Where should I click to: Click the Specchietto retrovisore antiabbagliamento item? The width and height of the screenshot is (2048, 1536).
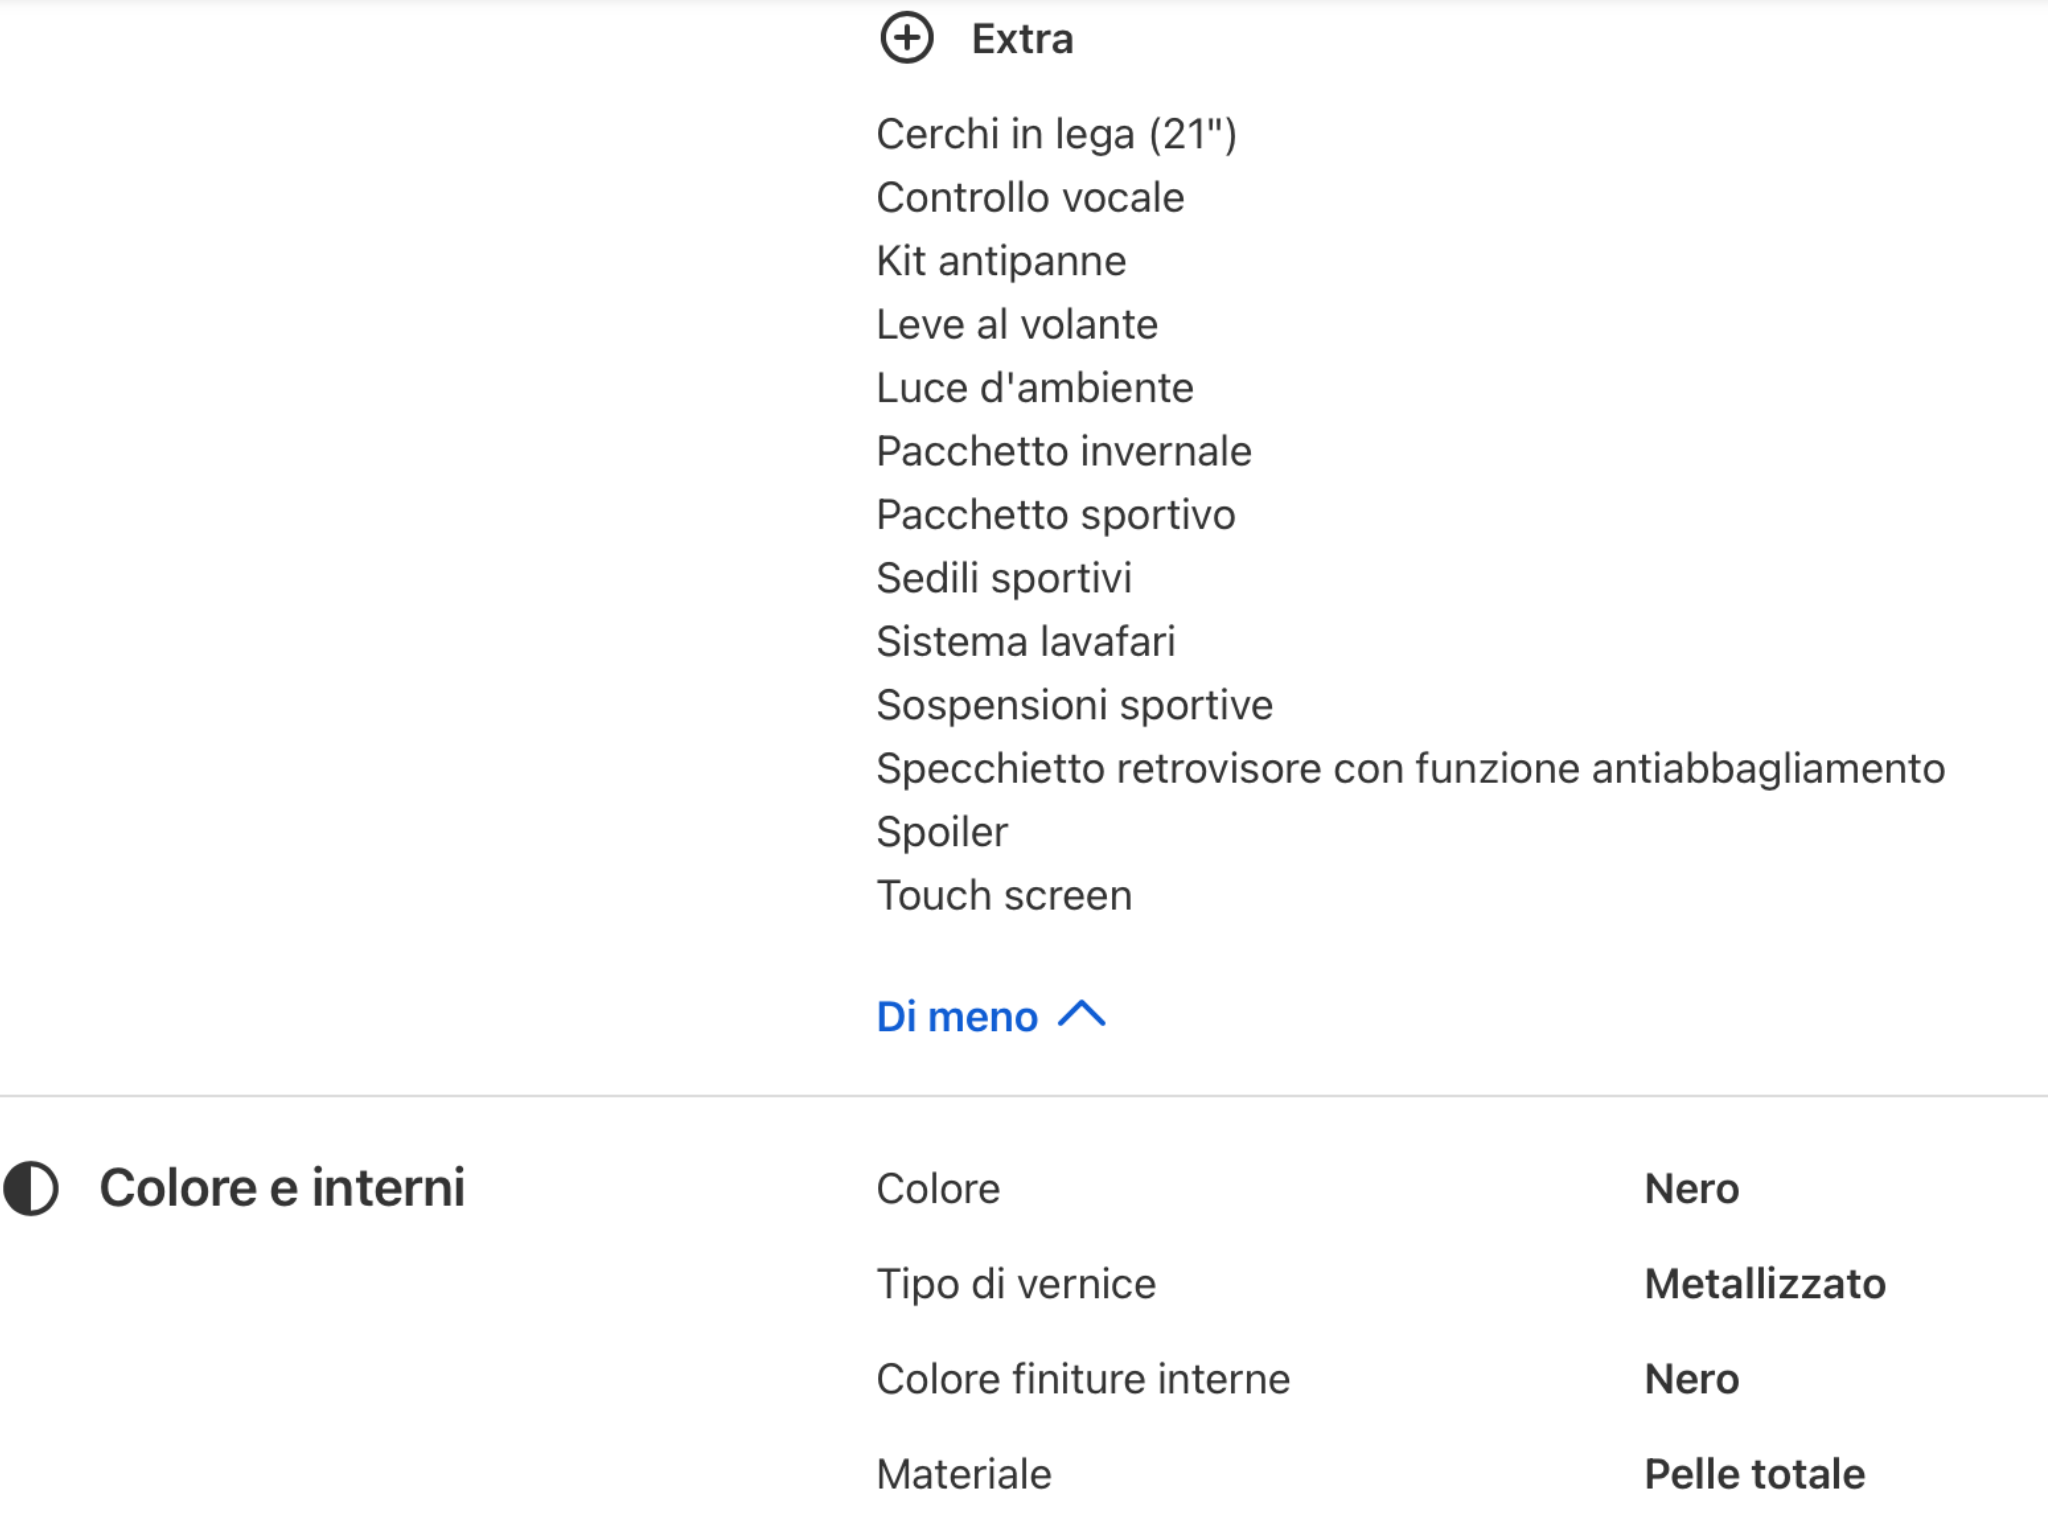point(1410,769)
